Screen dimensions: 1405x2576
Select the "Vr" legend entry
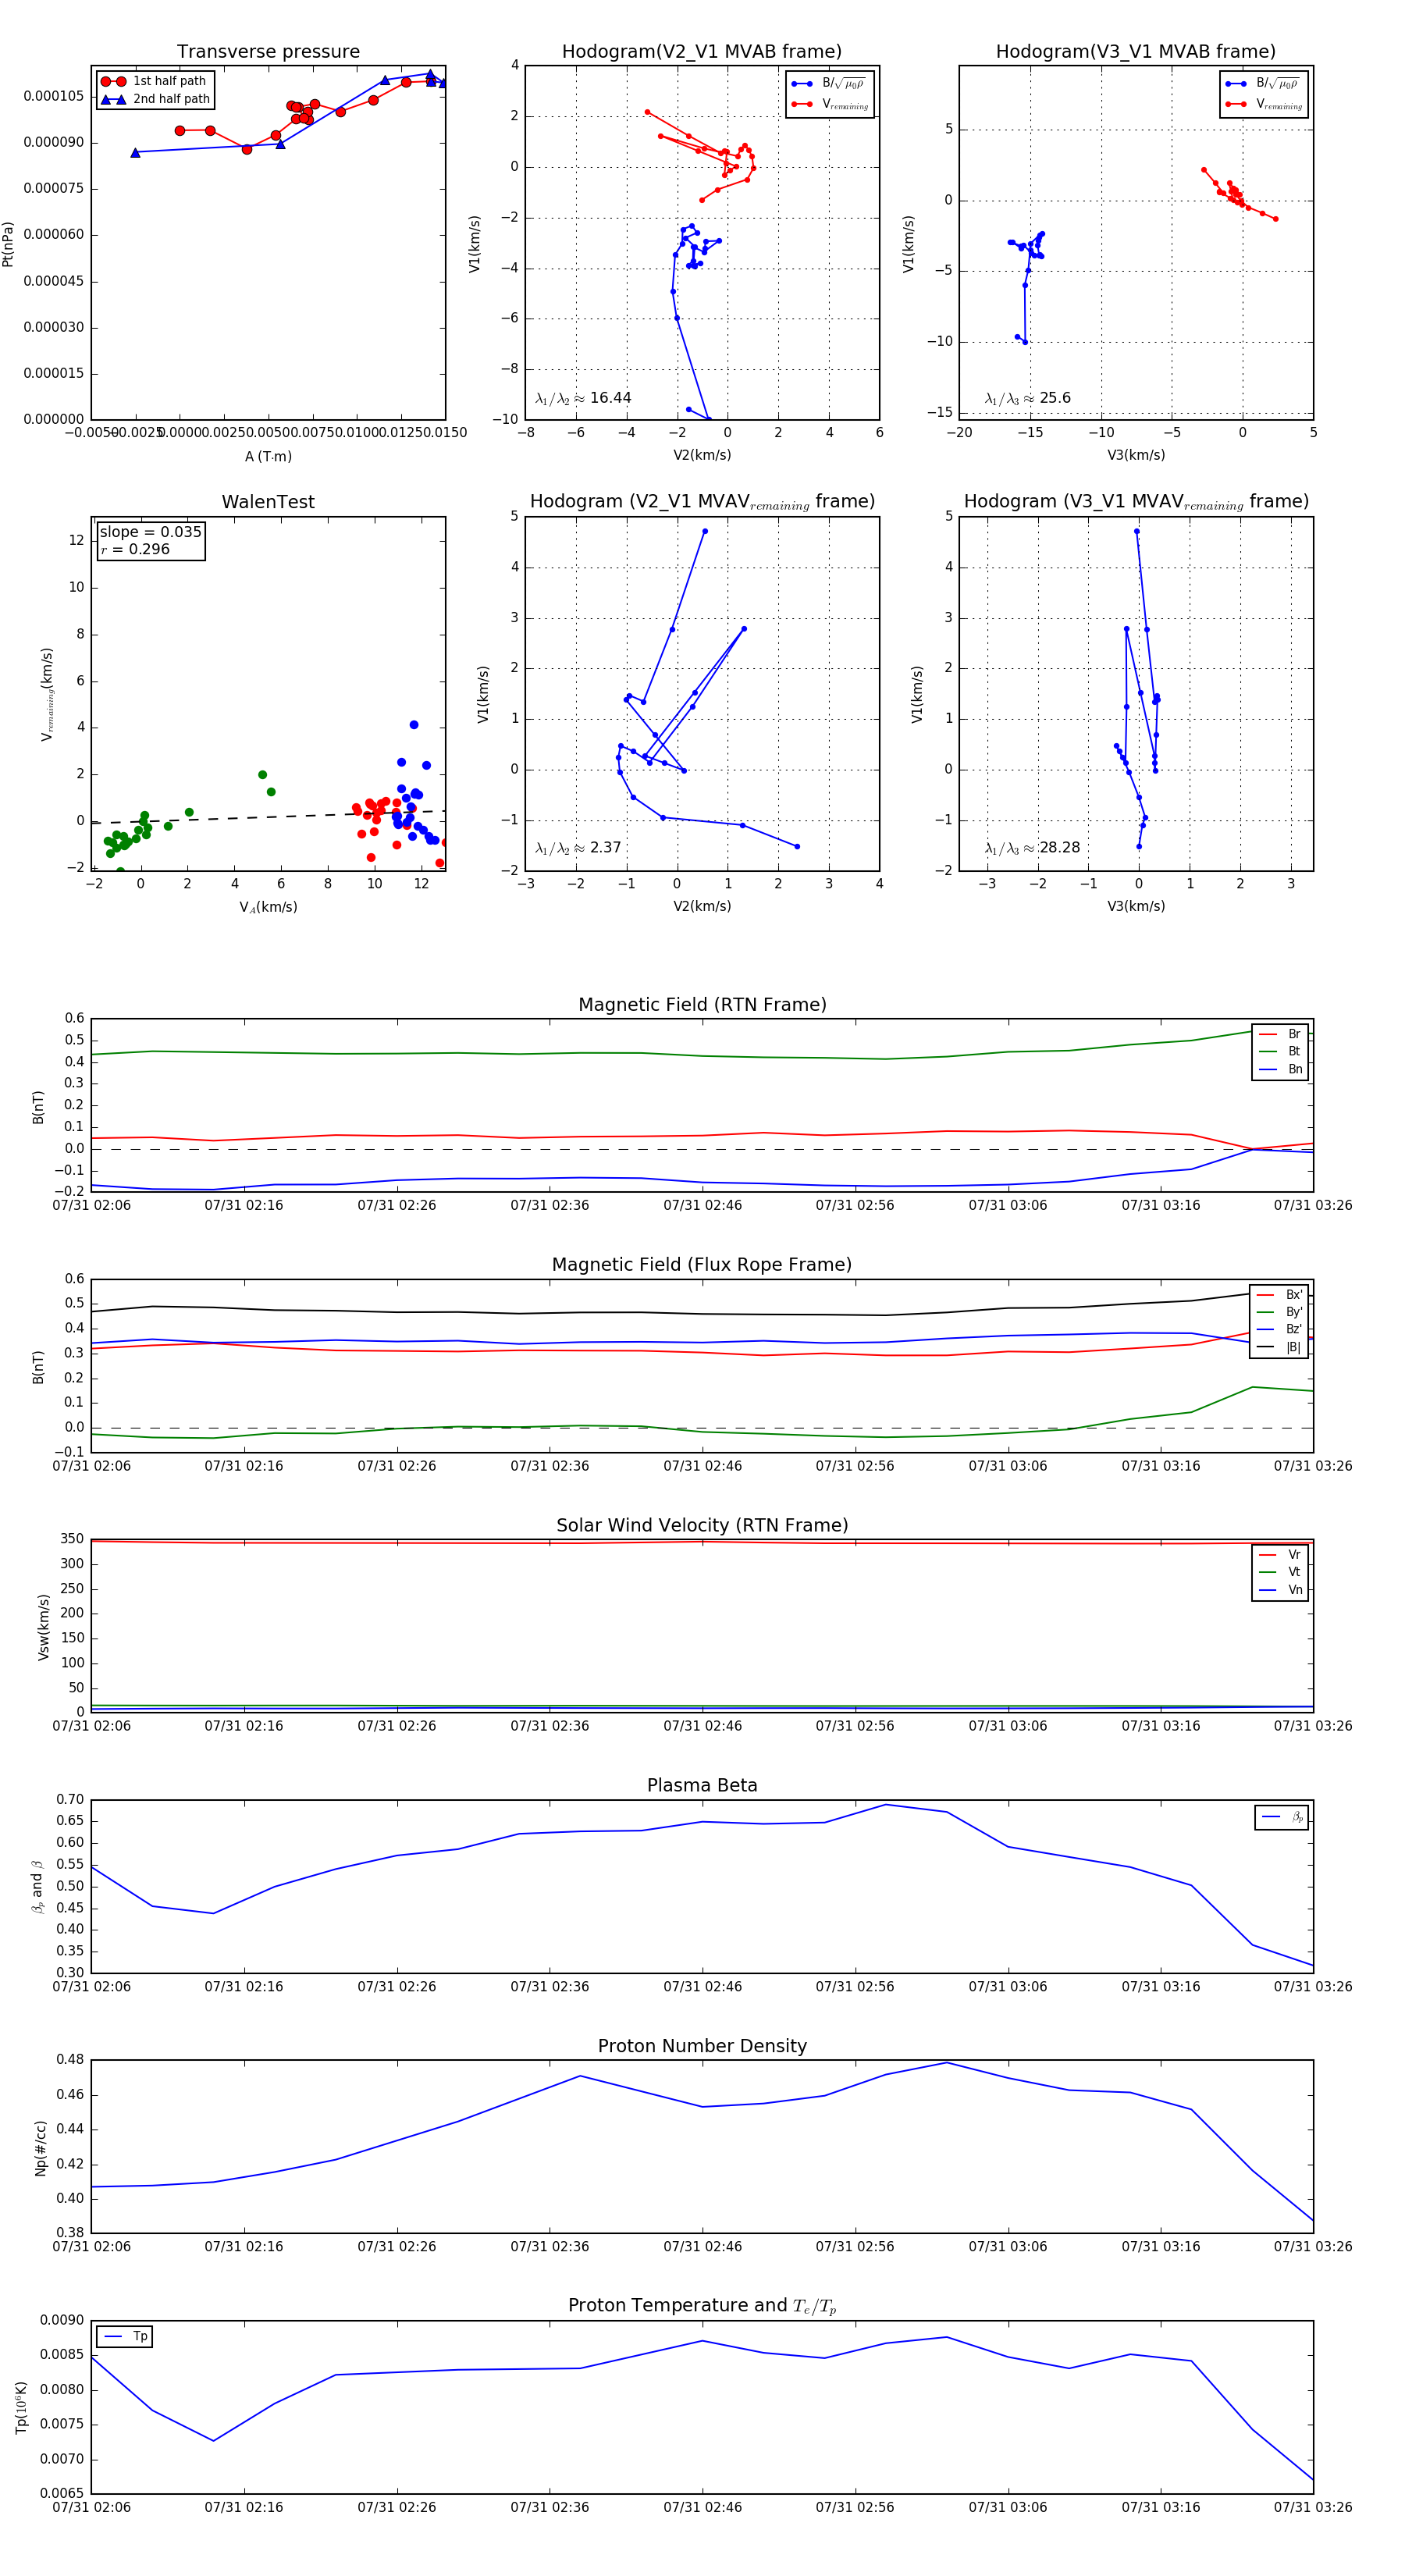tap(1280, 1555)
